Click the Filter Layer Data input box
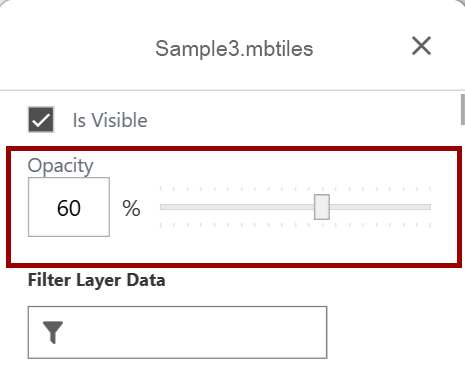This screenshot has height=382, width=465. tap(177, 332)
